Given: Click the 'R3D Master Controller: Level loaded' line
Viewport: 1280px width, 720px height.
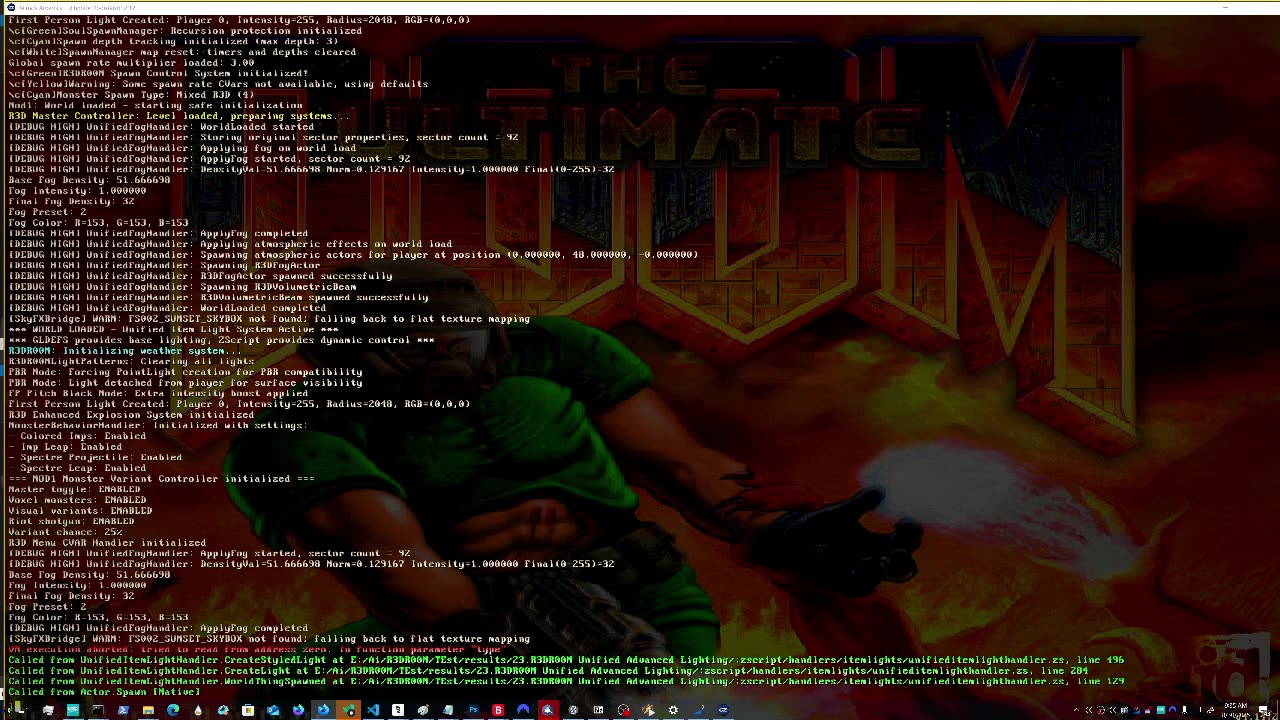Looking at the screenshot, I should click(178, 116).
